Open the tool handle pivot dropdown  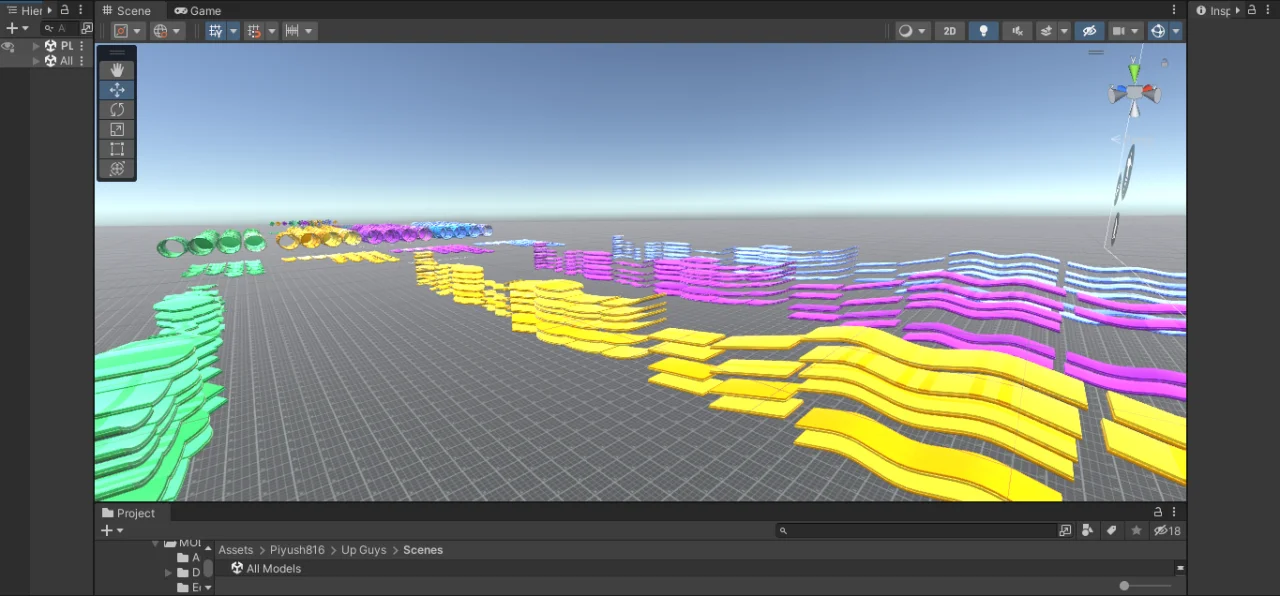coord(127,31)
